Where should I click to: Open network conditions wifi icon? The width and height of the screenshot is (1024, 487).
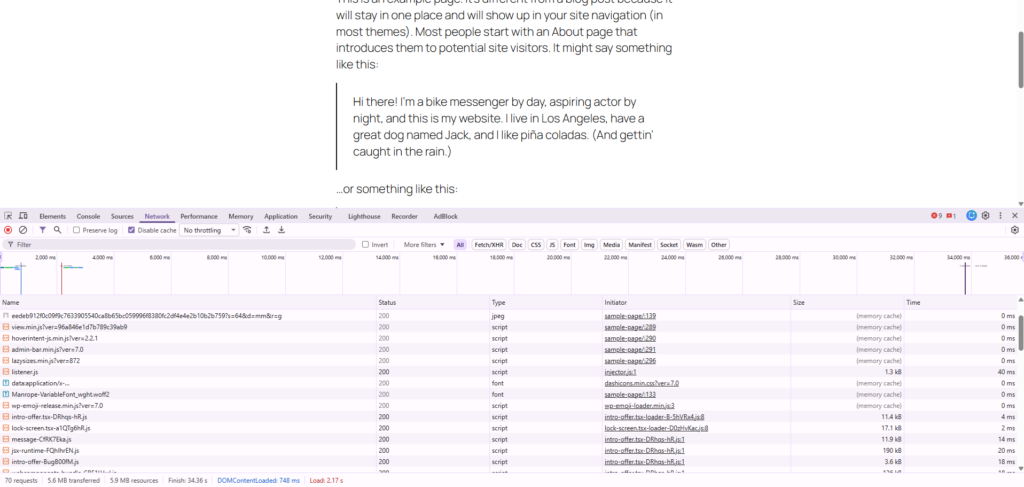coord(247,230)
